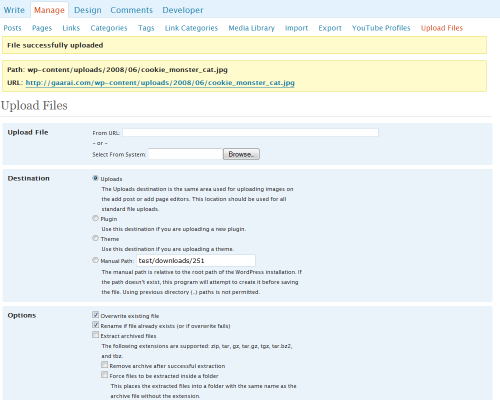Open the Media Library submenu
The width and height of the screenshot is (500, 400).
251,28
